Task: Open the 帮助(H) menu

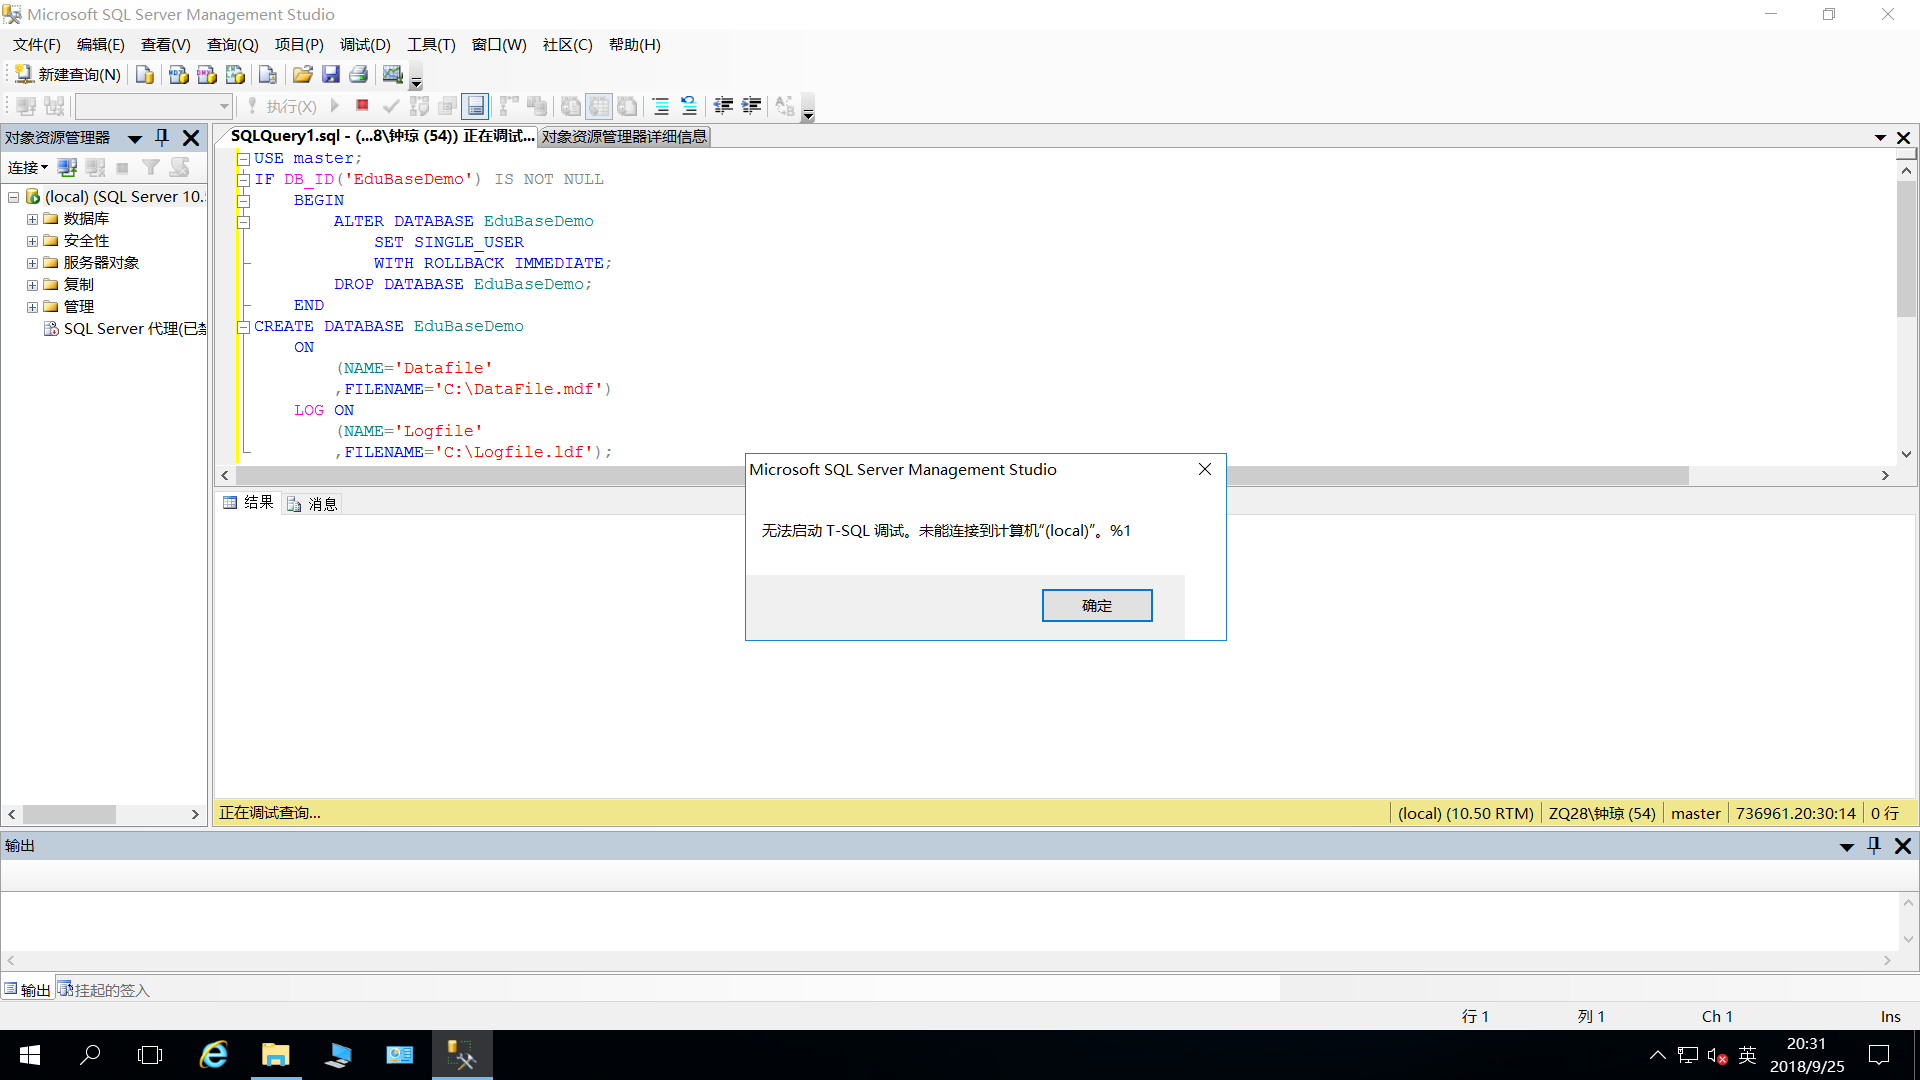Action: click(634, 44)
